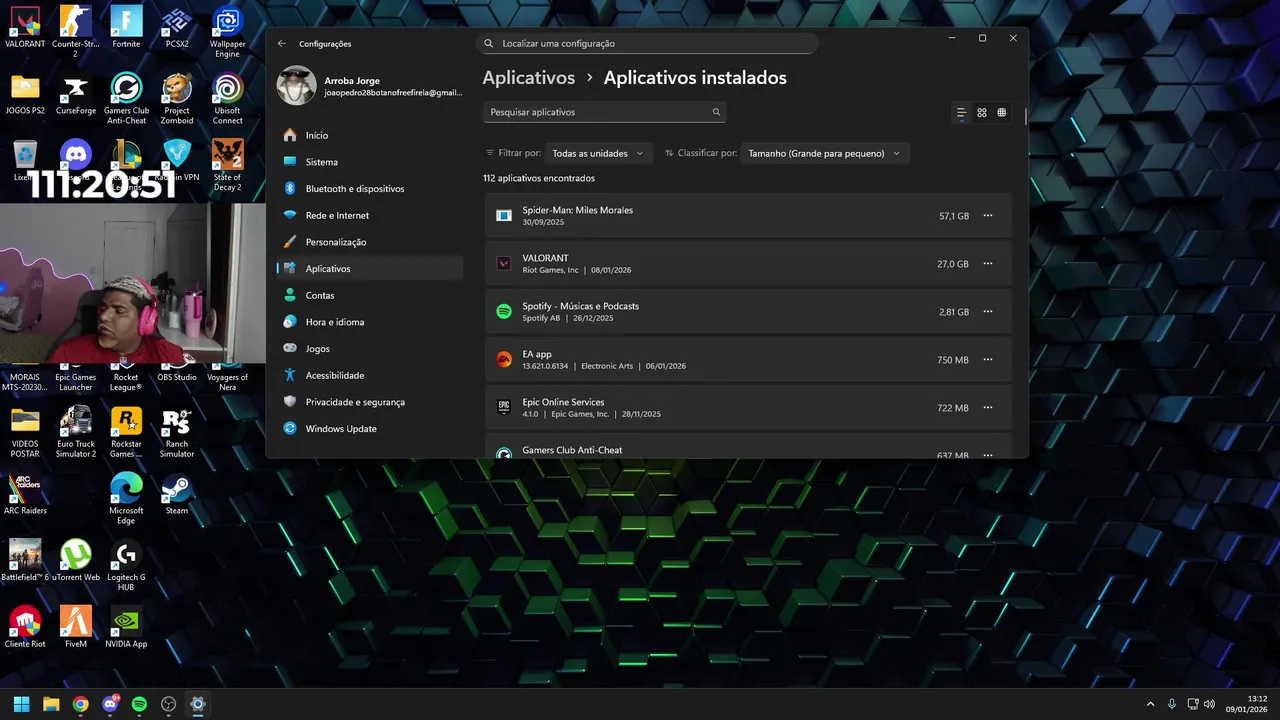Image resolution: width=1280 pixels, height=720 pixels.
Task: Open the PCSX2 desktop icon
Action: 177,28
